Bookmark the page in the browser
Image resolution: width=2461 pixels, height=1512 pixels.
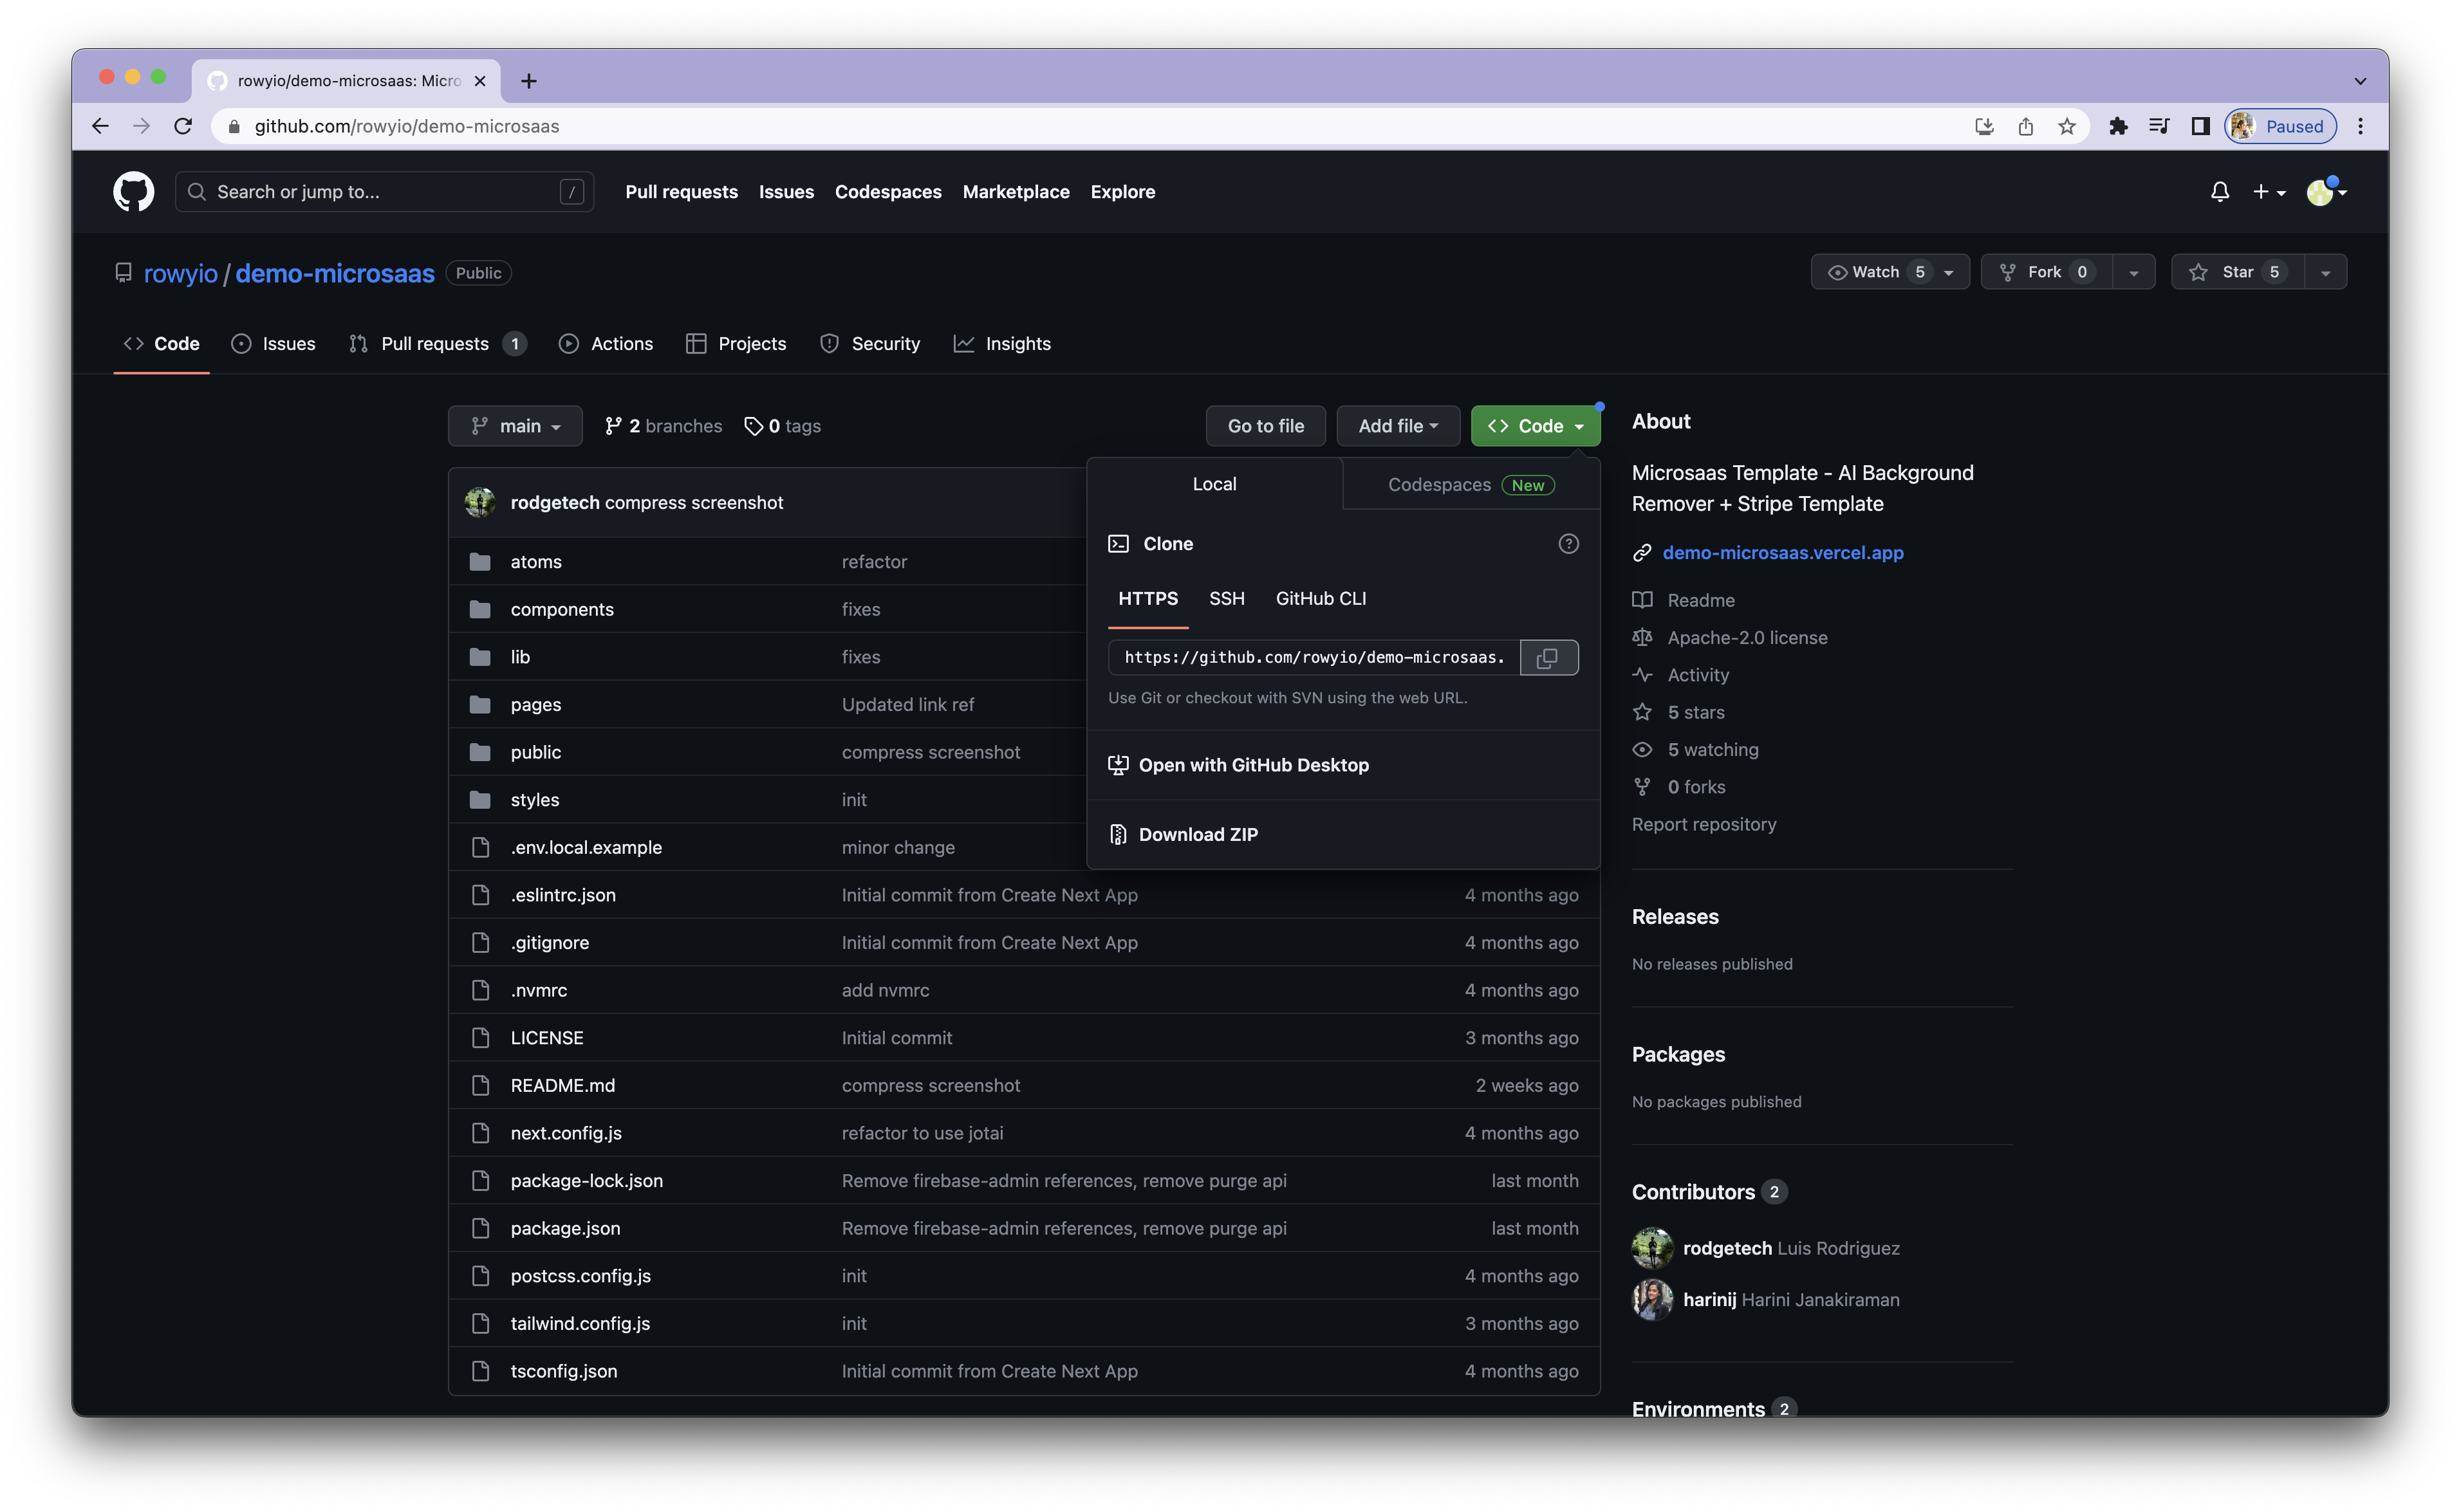2068,126
